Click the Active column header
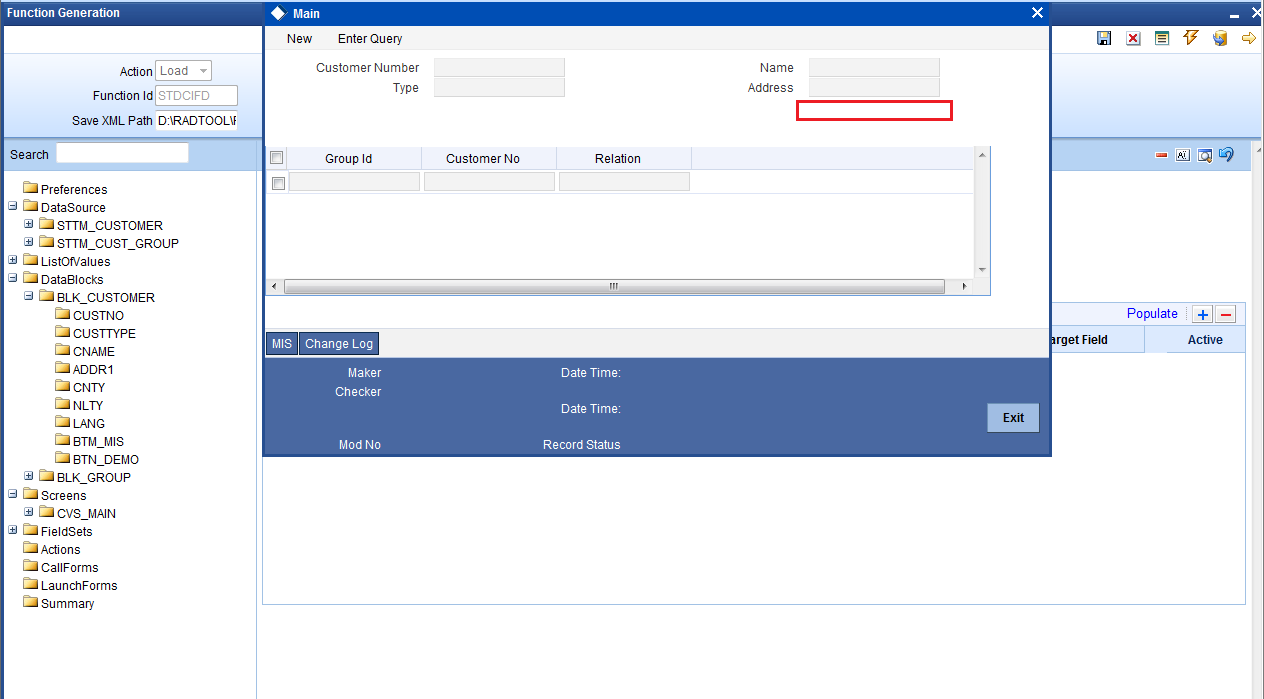 coord(1205,340)
